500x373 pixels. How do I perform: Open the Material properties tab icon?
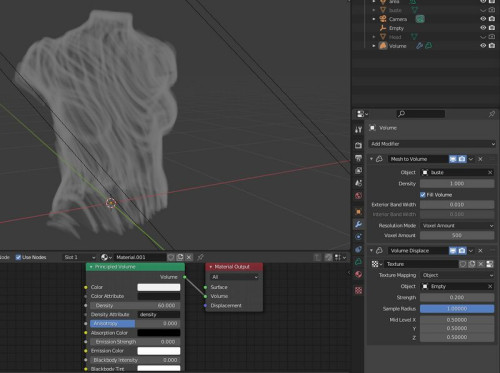tap(358, 274)
